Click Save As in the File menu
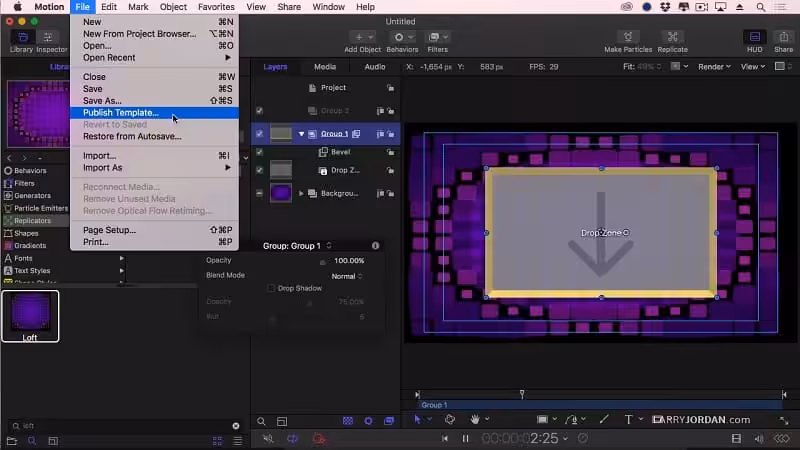Image resolution: width=800 pixels, height=450 pixels. point(102,100)
